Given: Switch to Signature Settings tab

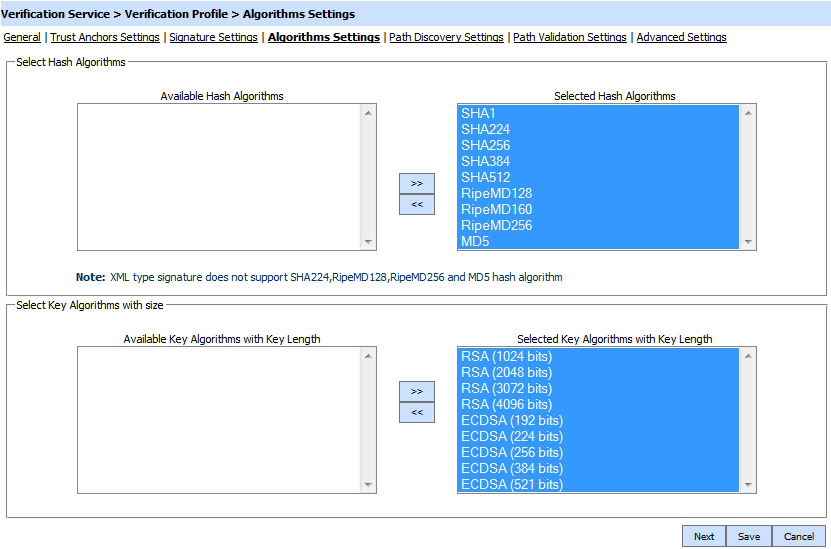Looking at the screenshot, I should (x=213, y=37).
